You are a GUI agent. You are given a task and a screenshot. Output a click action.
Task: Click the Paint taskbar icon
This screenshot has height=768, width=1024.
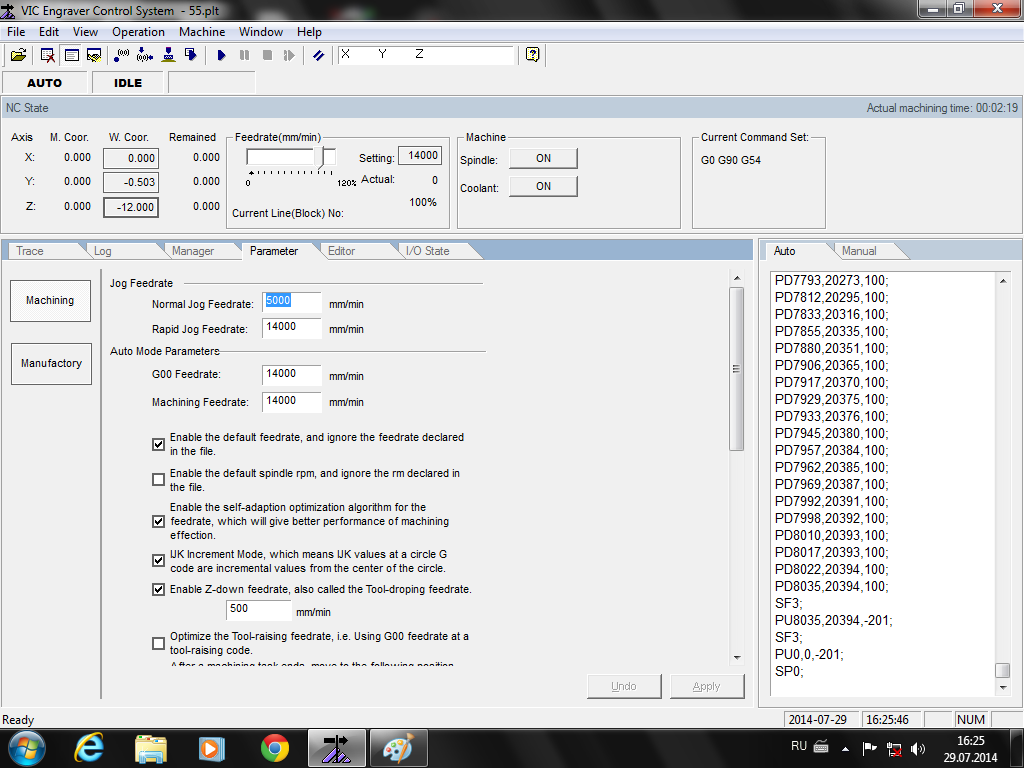(x=398, y=748)
